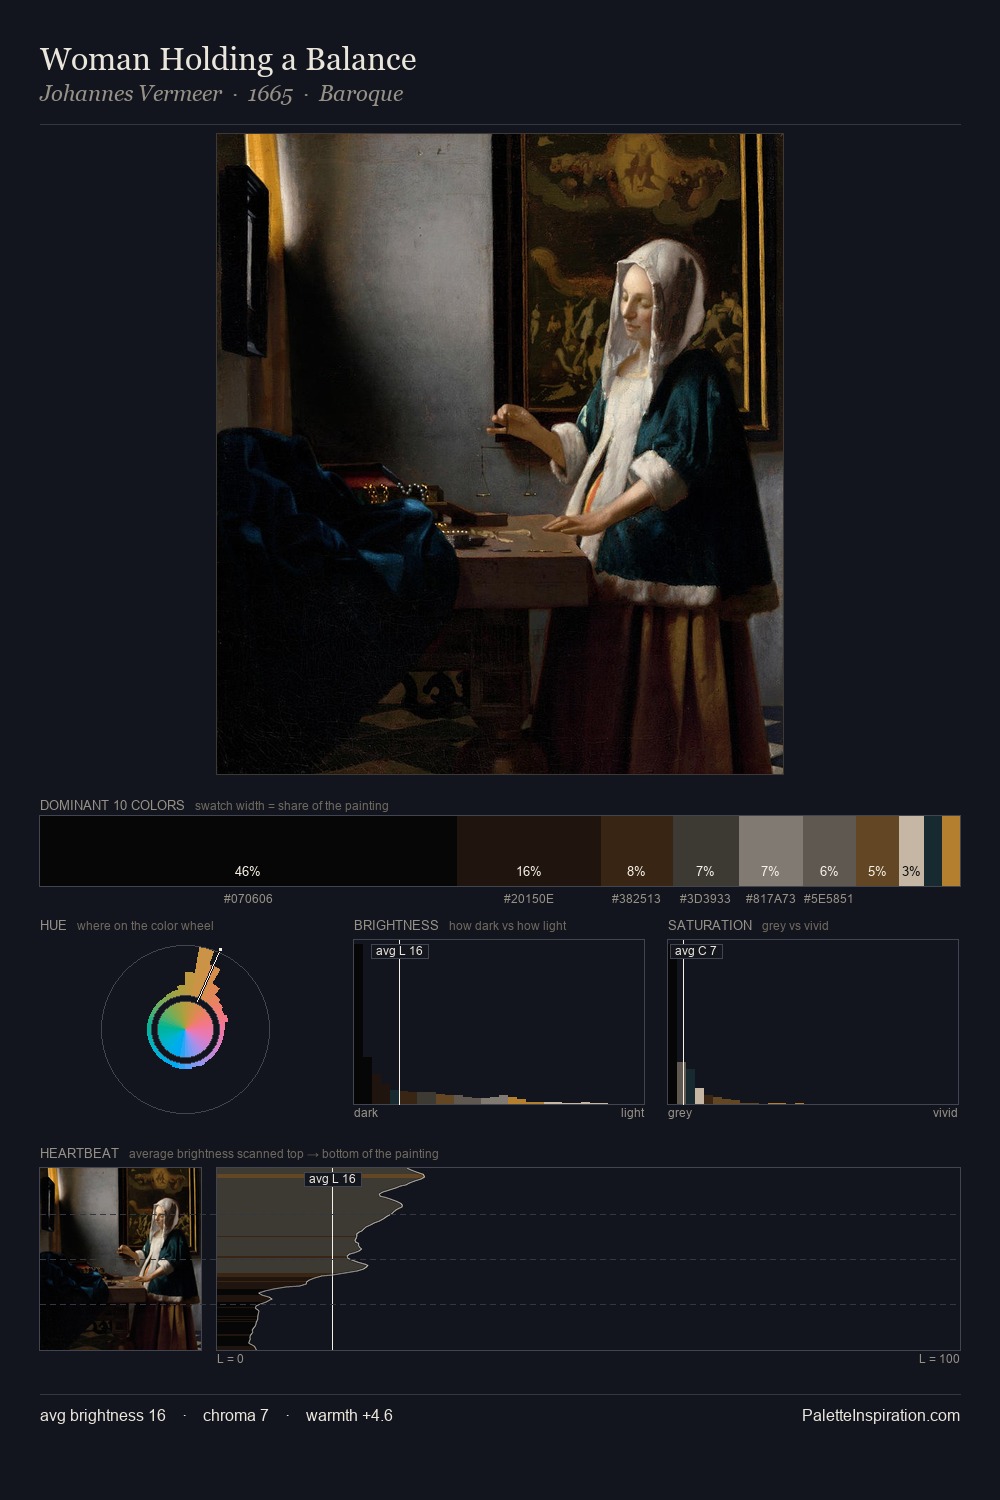Click the note 'swatch width = share of the painting'
The height and width of the screenshot is (1500, 1000).
pos(292,806)
